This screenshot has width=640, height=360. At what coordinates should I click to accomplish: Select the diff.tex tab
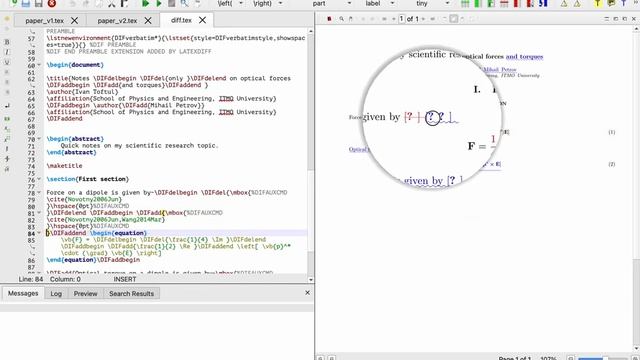tap(181, 20)
